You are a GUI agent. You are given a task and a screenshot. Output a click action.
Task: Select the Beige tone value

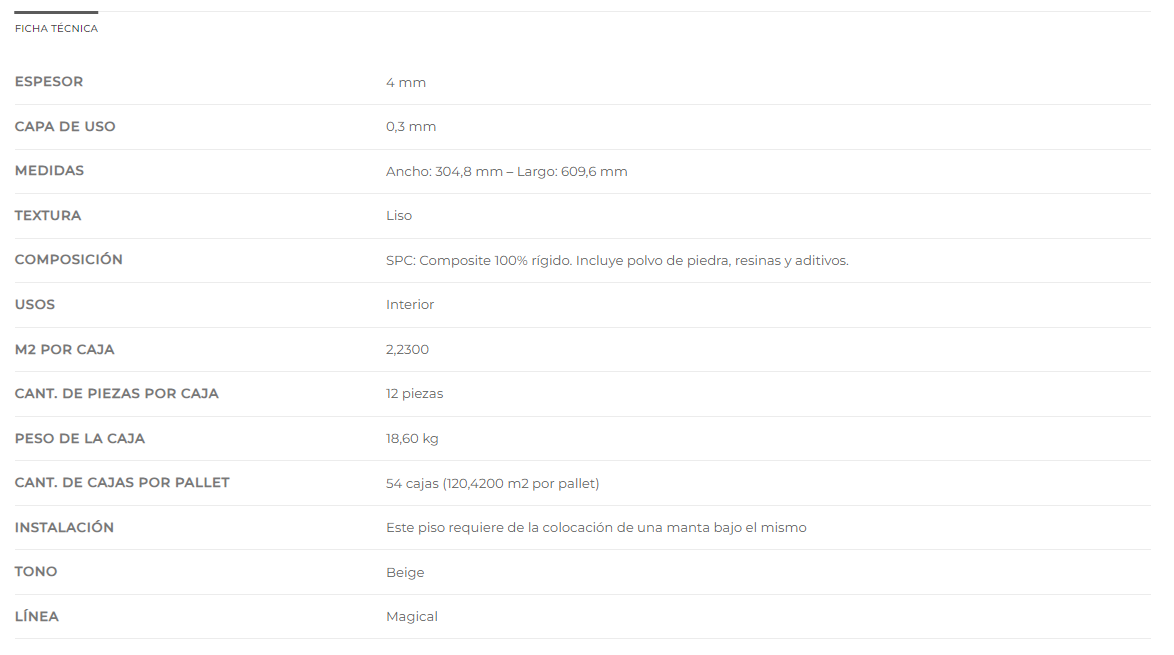point(405,573)
